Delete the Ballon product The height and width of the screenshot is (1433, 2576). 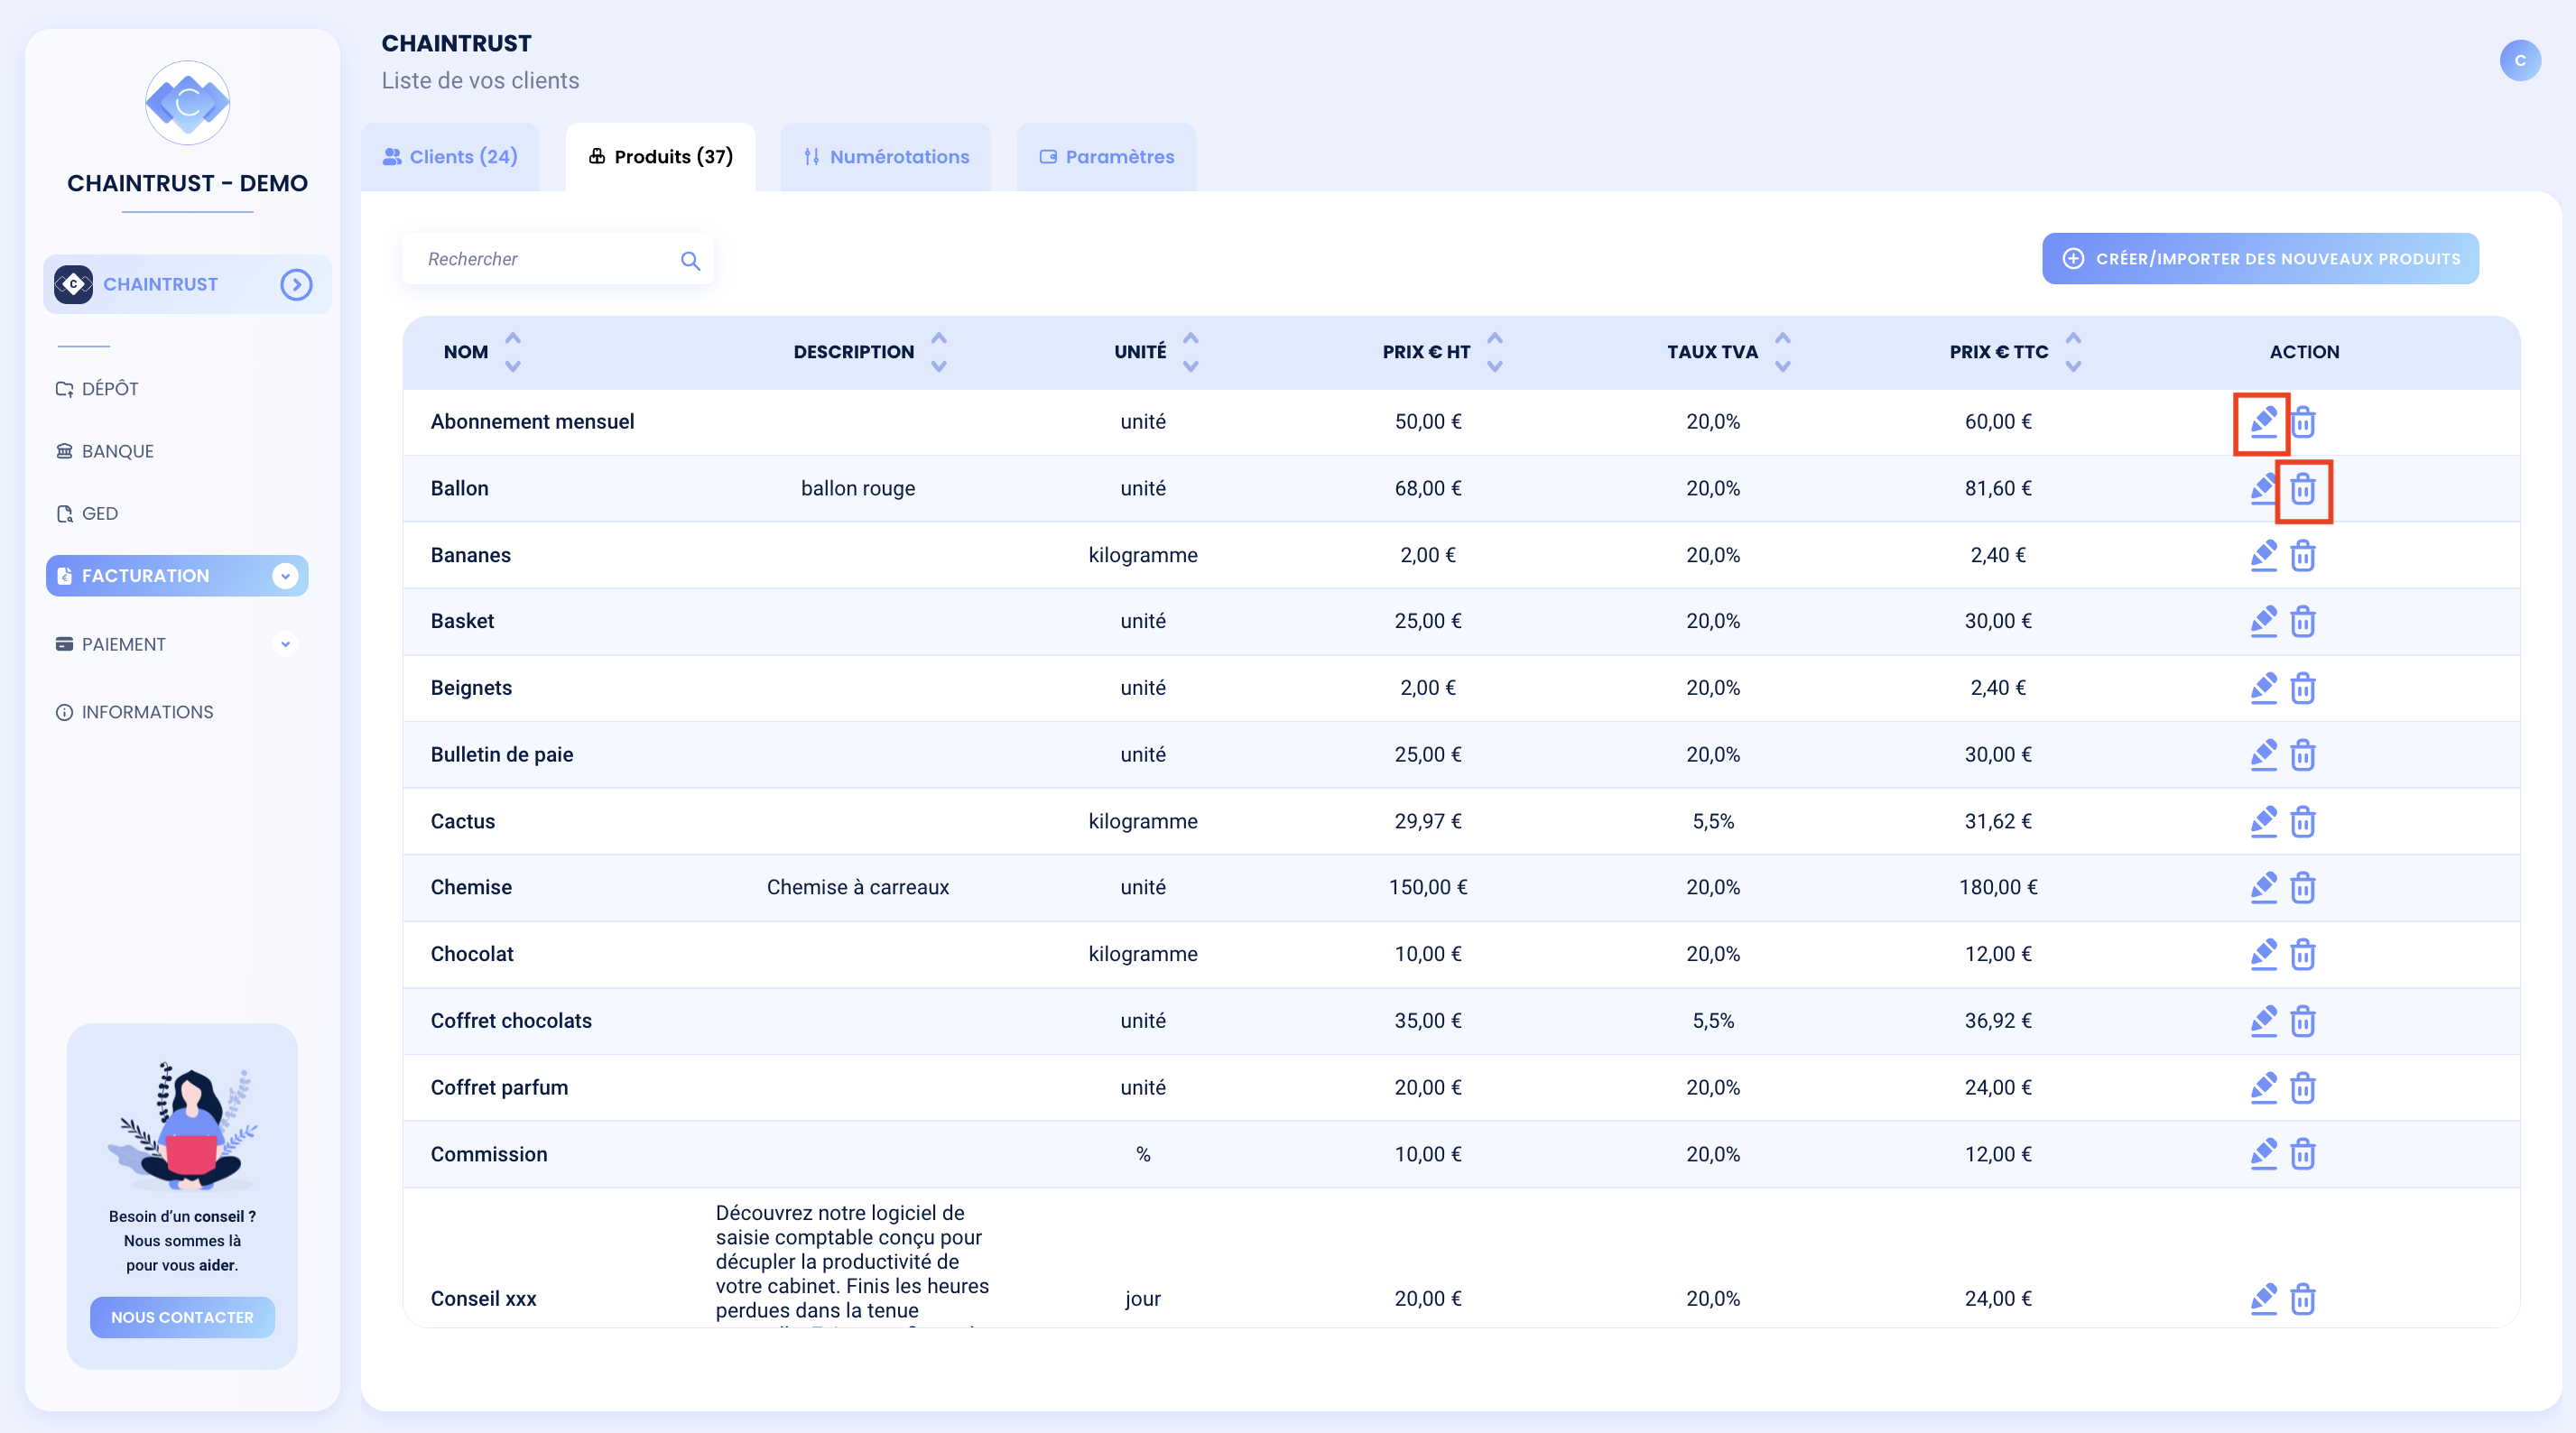click(x=2303, y=489)
